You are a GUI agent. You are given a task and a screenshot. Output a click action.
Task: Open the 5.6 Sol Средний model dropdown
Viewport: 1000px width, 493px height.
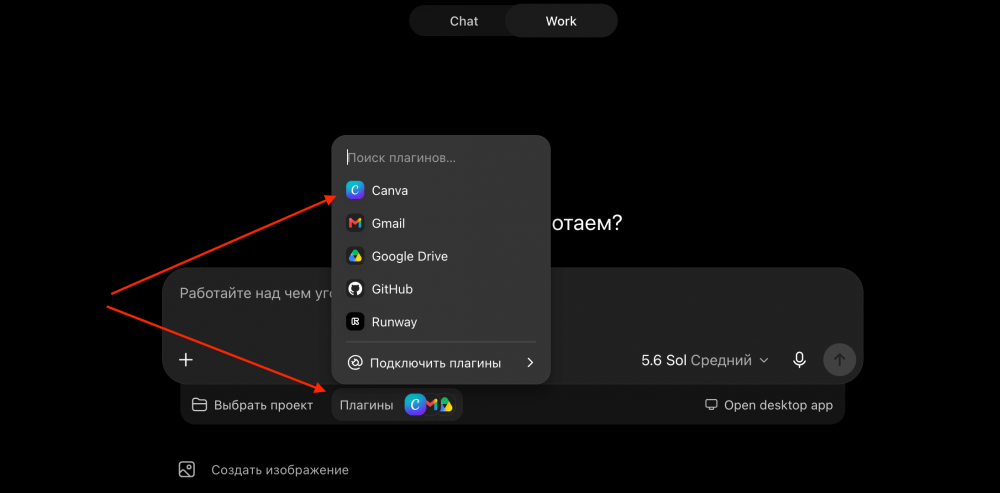coord(705,360)
